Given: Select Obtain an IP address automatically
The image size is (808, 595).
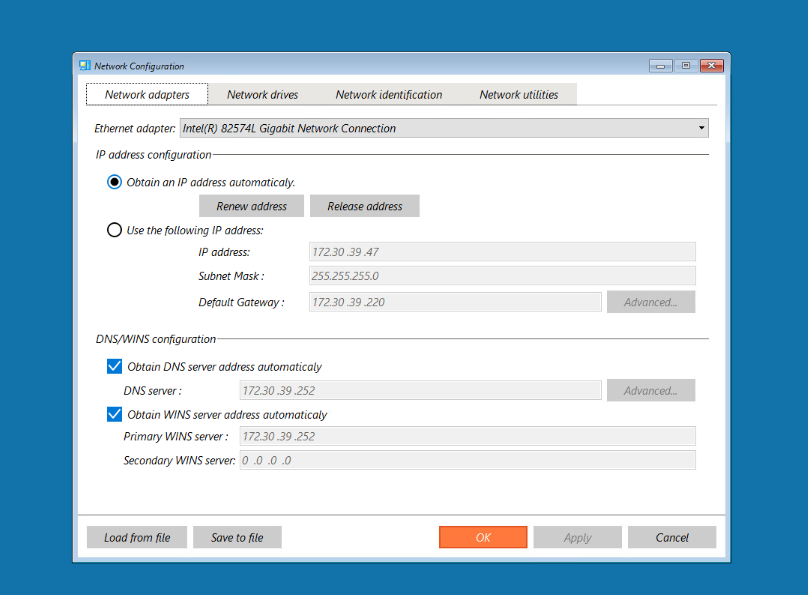Looking at the screenshot, I should (x=114, y=182).
